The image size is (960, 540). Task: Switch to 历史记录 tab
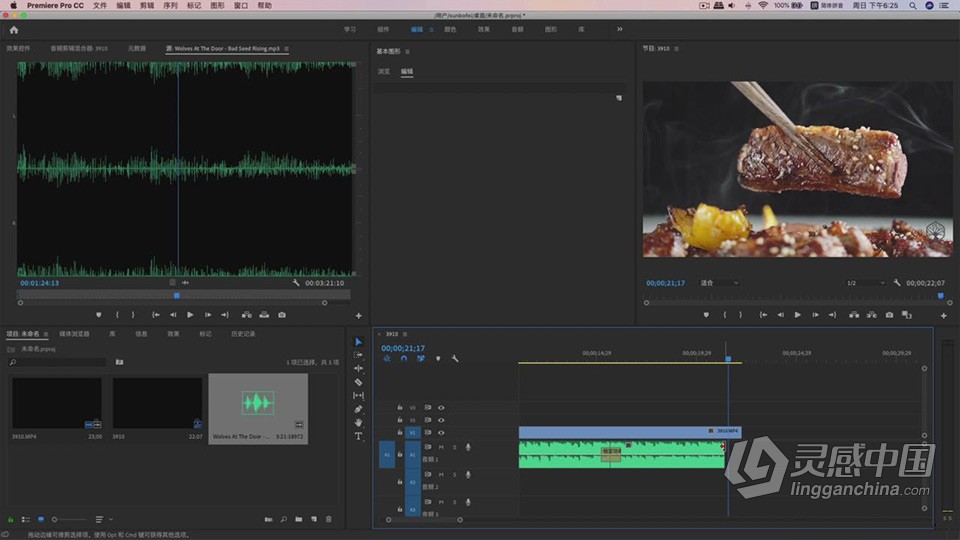coord(243,334)
